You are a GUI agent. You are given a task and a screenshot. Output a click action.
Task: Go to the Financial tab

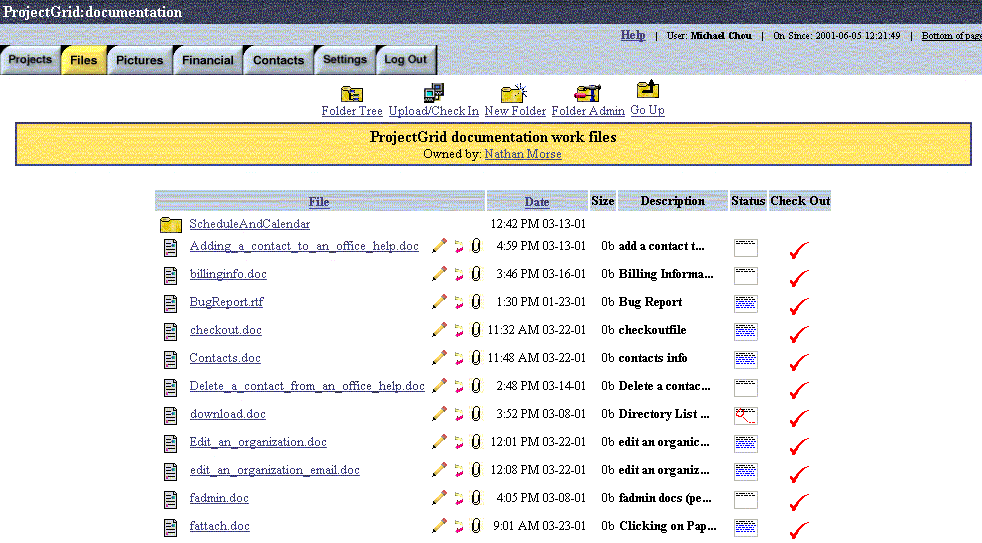pos(208,60)
